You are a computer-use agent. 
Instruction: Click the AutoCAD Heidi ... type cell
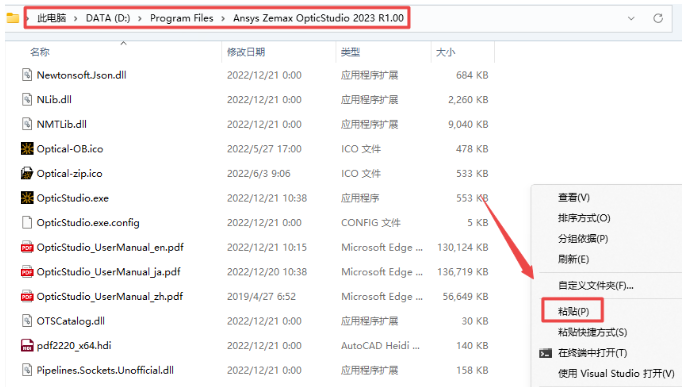(x=380, y=346)
